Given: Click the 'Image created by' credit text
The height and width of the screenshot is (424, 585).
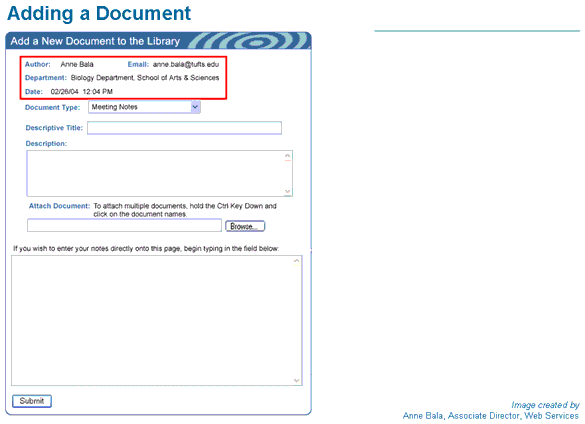Looking at the screenshot, I should [545, 405].
